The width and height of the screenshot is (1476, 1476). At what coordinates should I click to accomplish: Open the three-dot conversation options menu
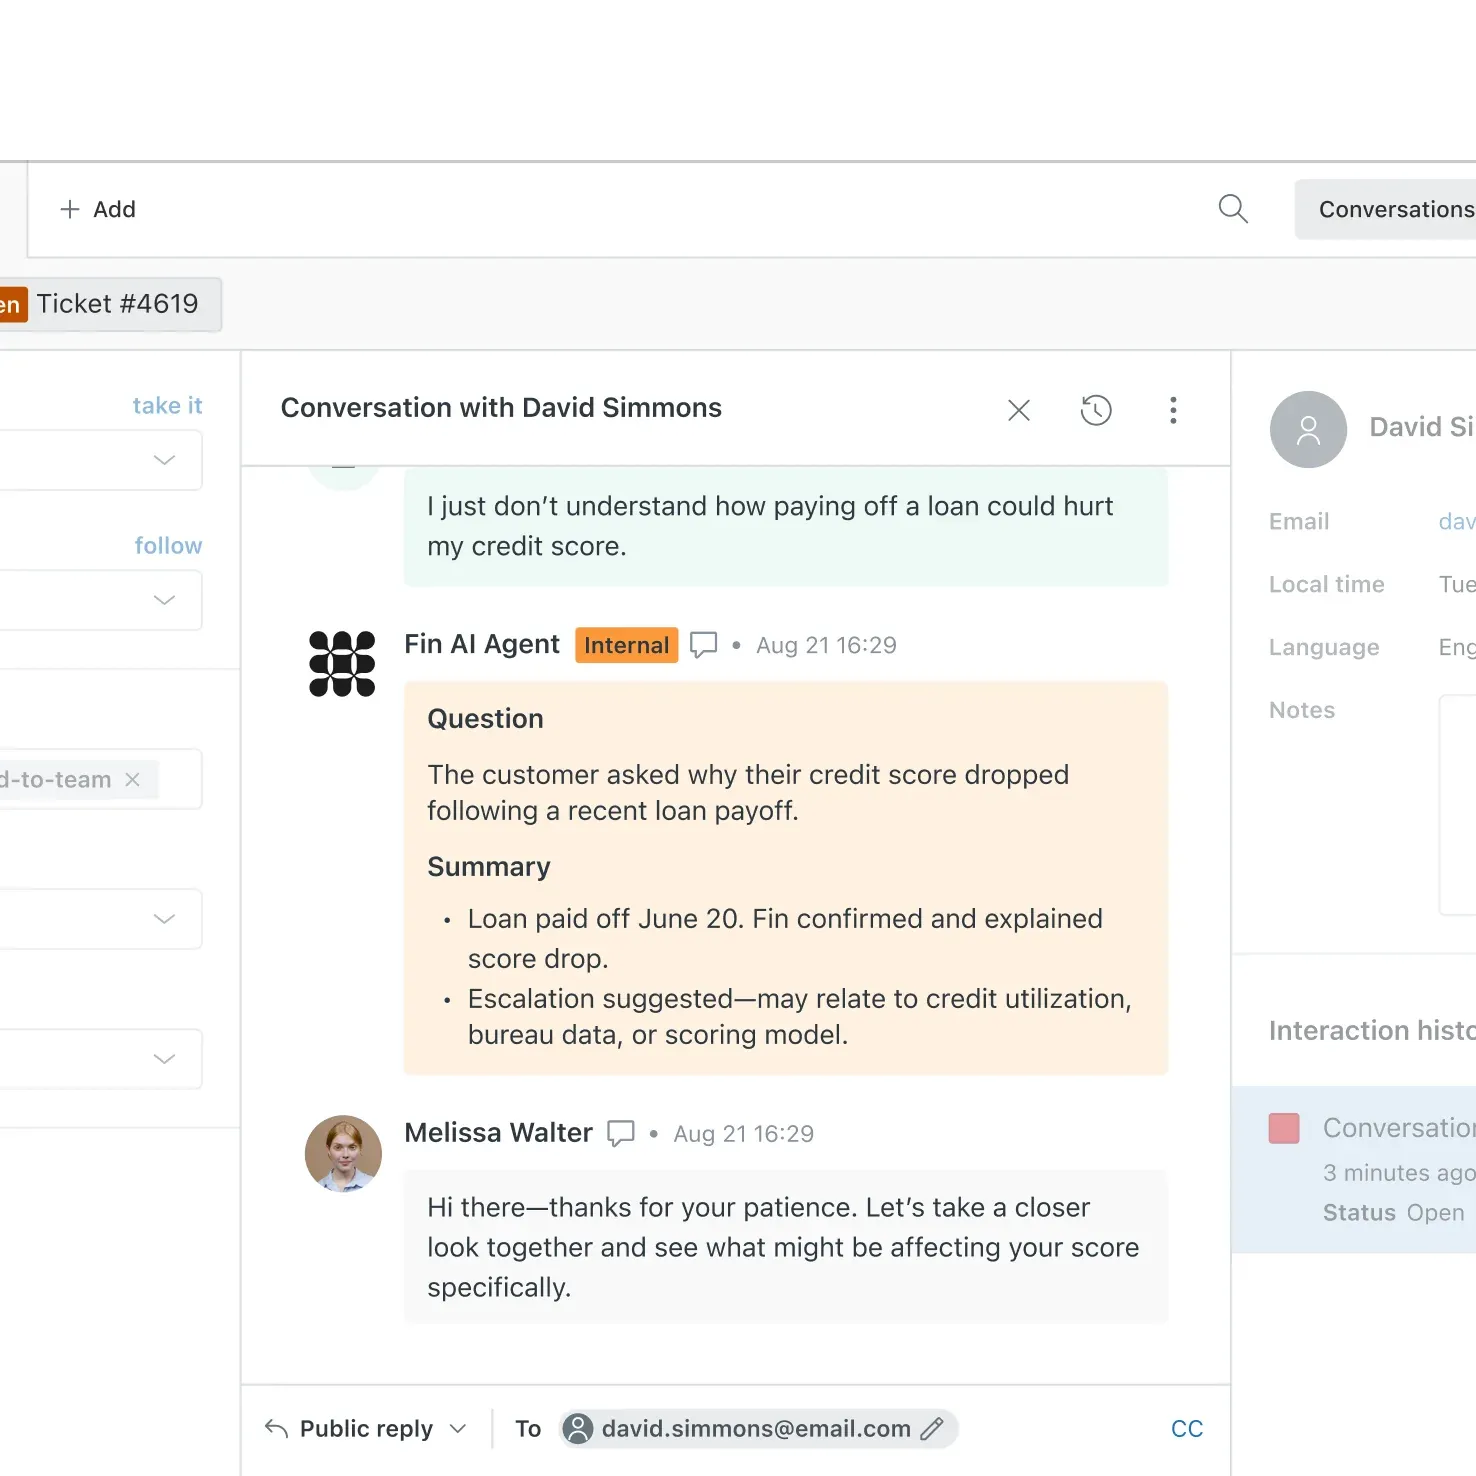point(1173,410)
